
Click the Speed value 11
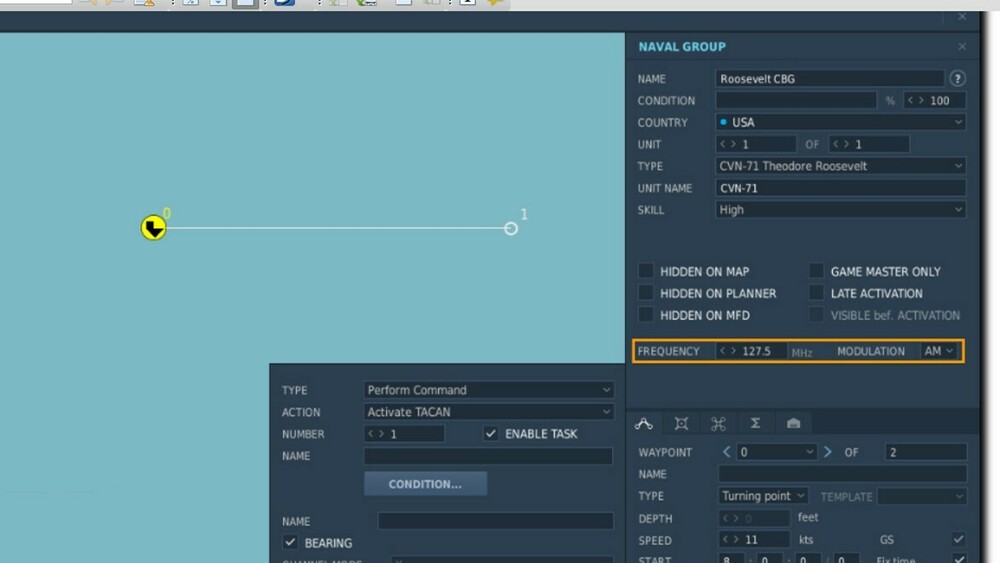tap(751, 540)
